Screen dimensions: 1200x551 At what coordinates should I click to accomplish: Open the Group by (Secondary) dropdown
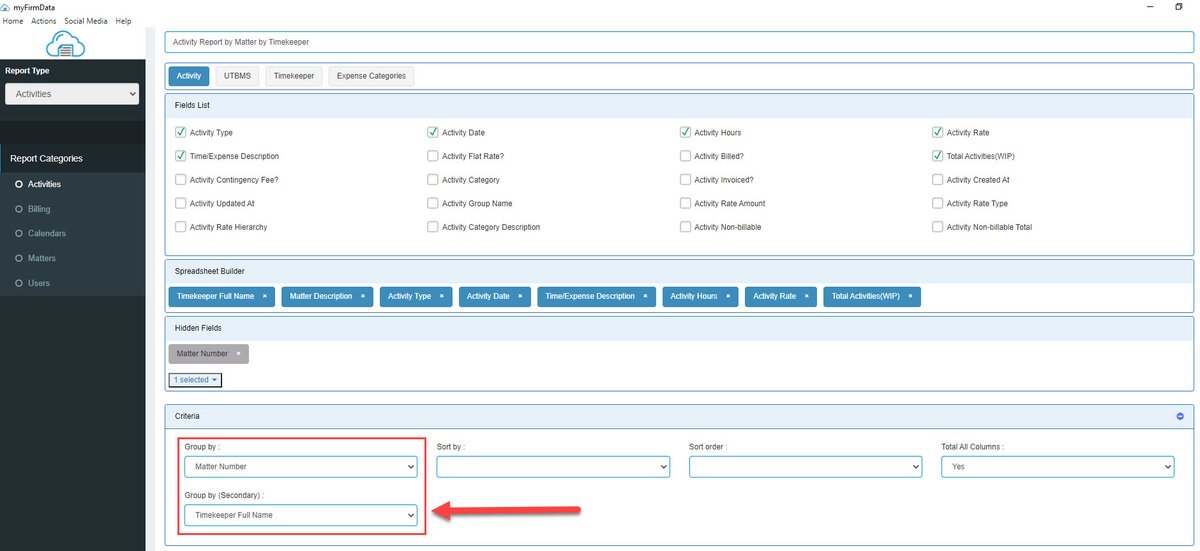pos(301,515)
